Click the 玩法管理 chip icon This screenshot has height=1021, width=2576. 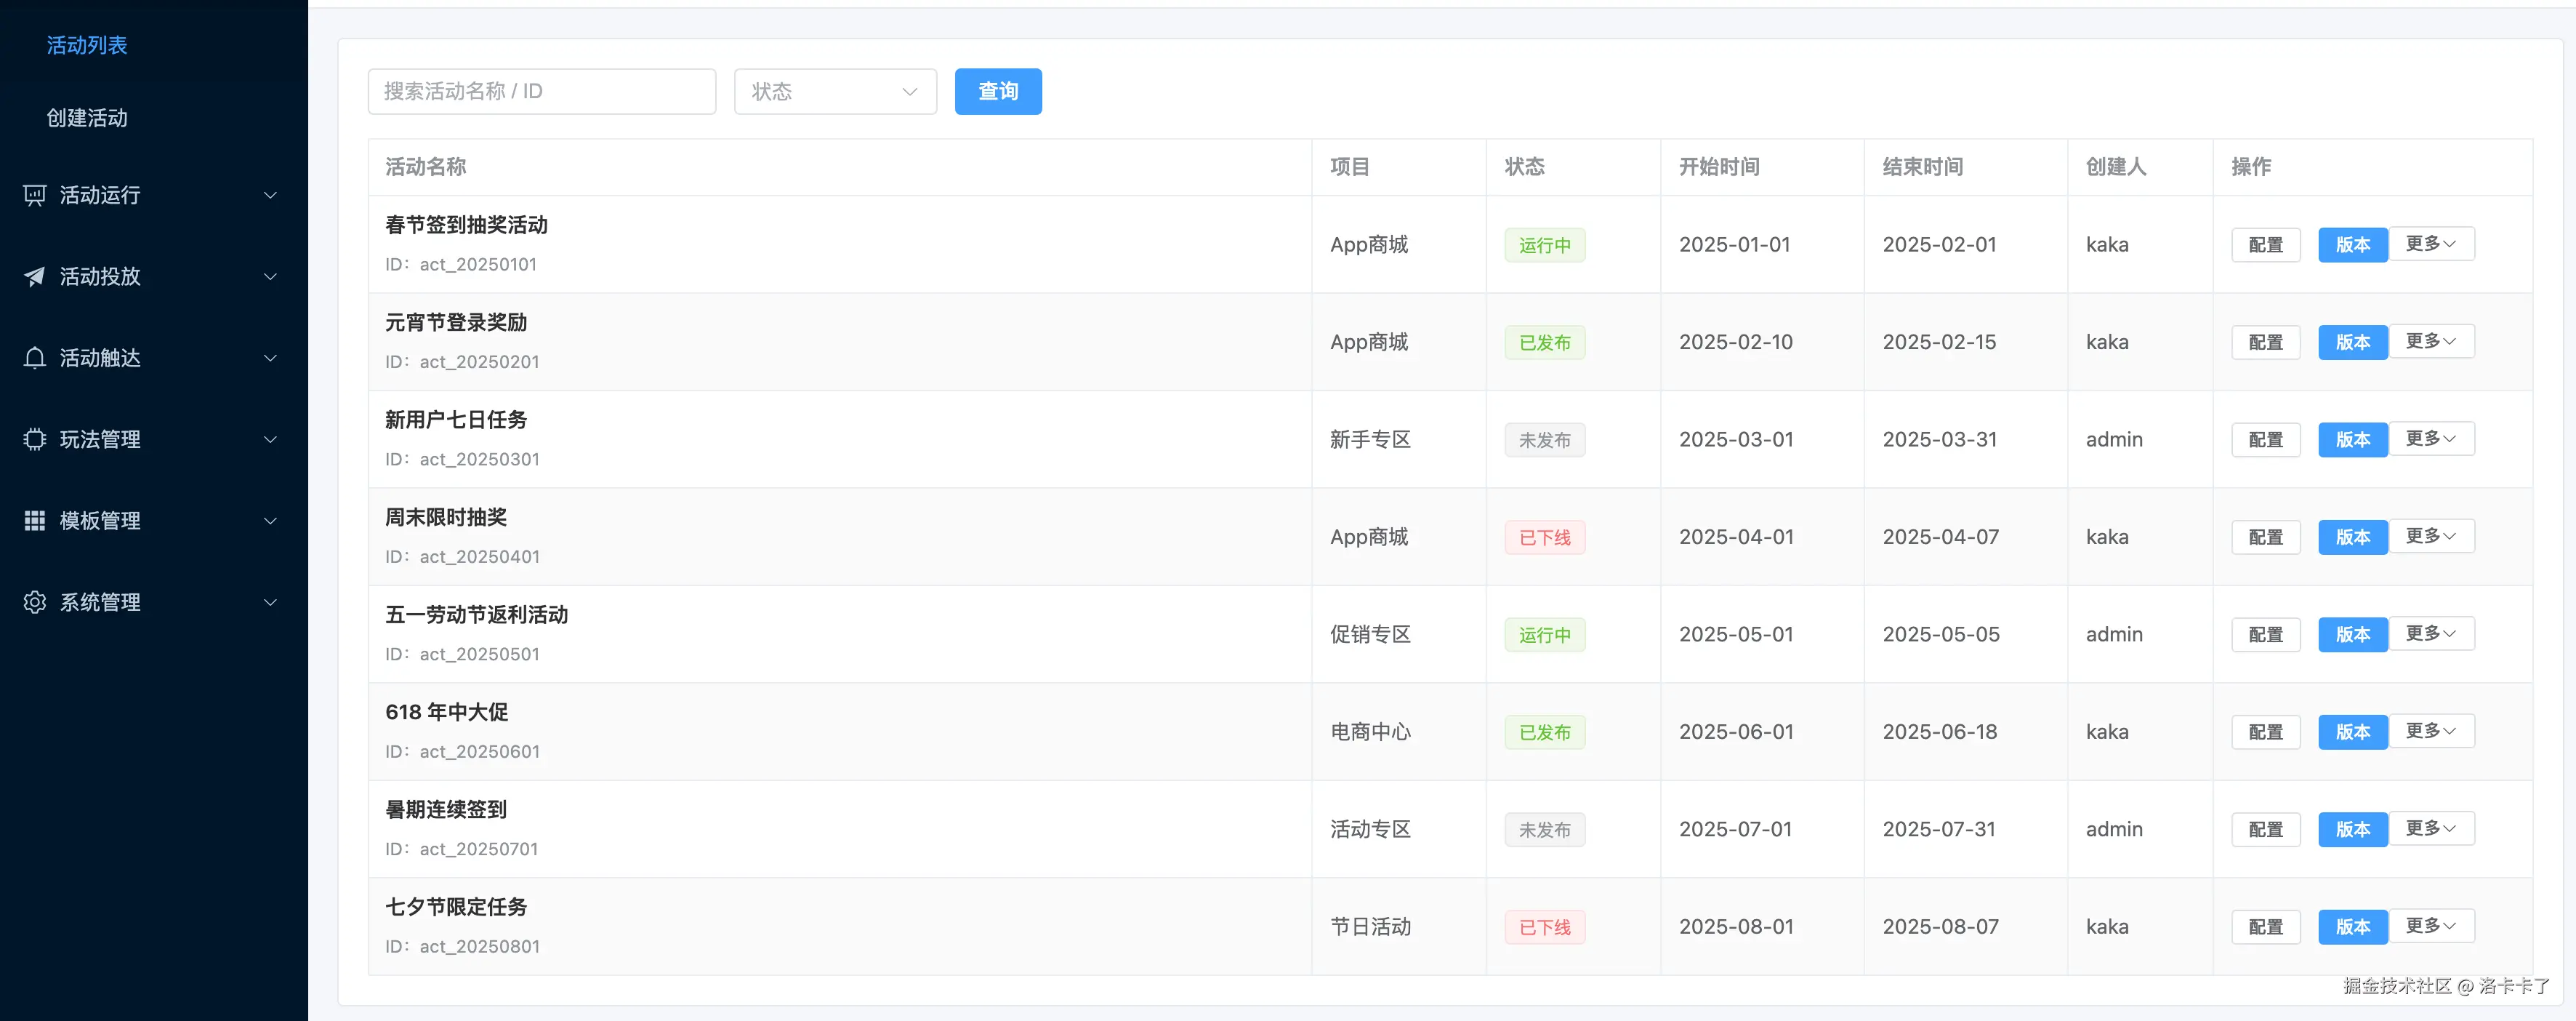[35, 439]
